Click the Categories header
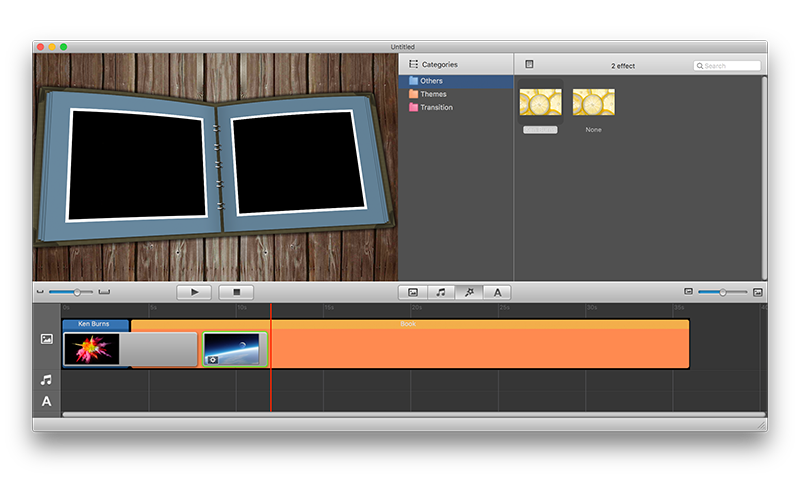Viewport: 800px width, 500px height. tap(438, 64)
